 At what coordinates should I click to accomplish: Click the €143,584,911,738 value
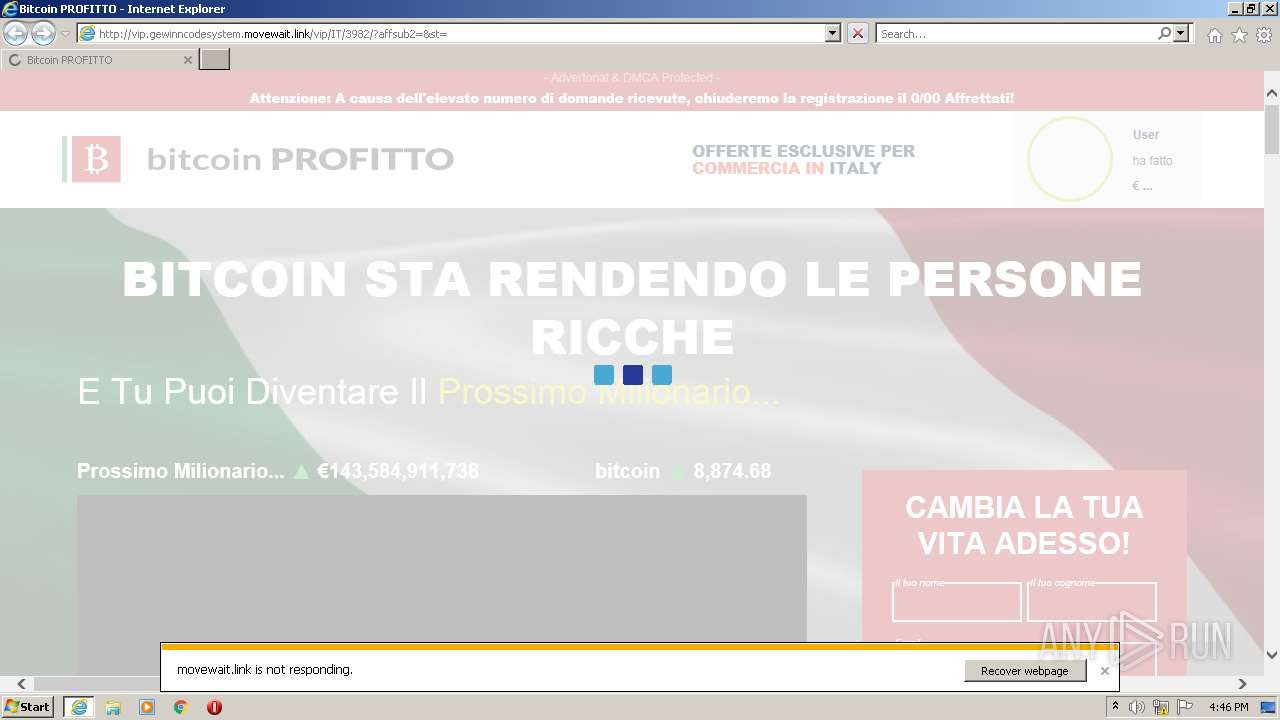398,471
